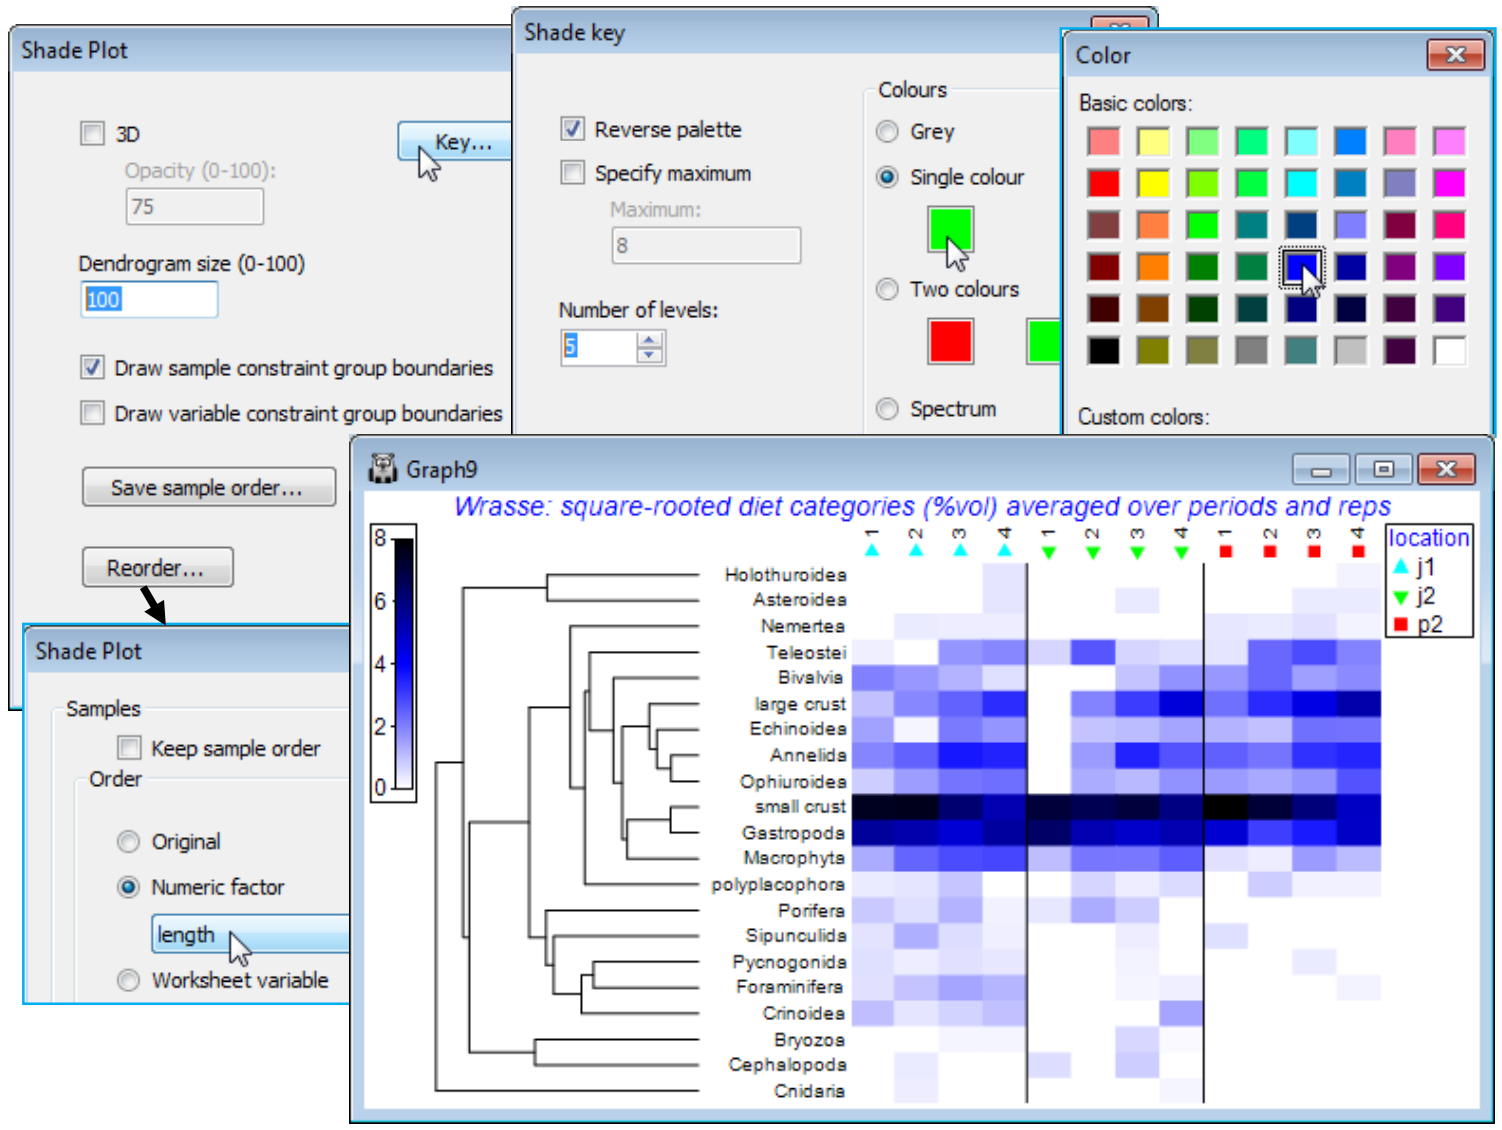Check the Specify maximum option
This screenshot has width=1502, height=1130.
point(572,172)
